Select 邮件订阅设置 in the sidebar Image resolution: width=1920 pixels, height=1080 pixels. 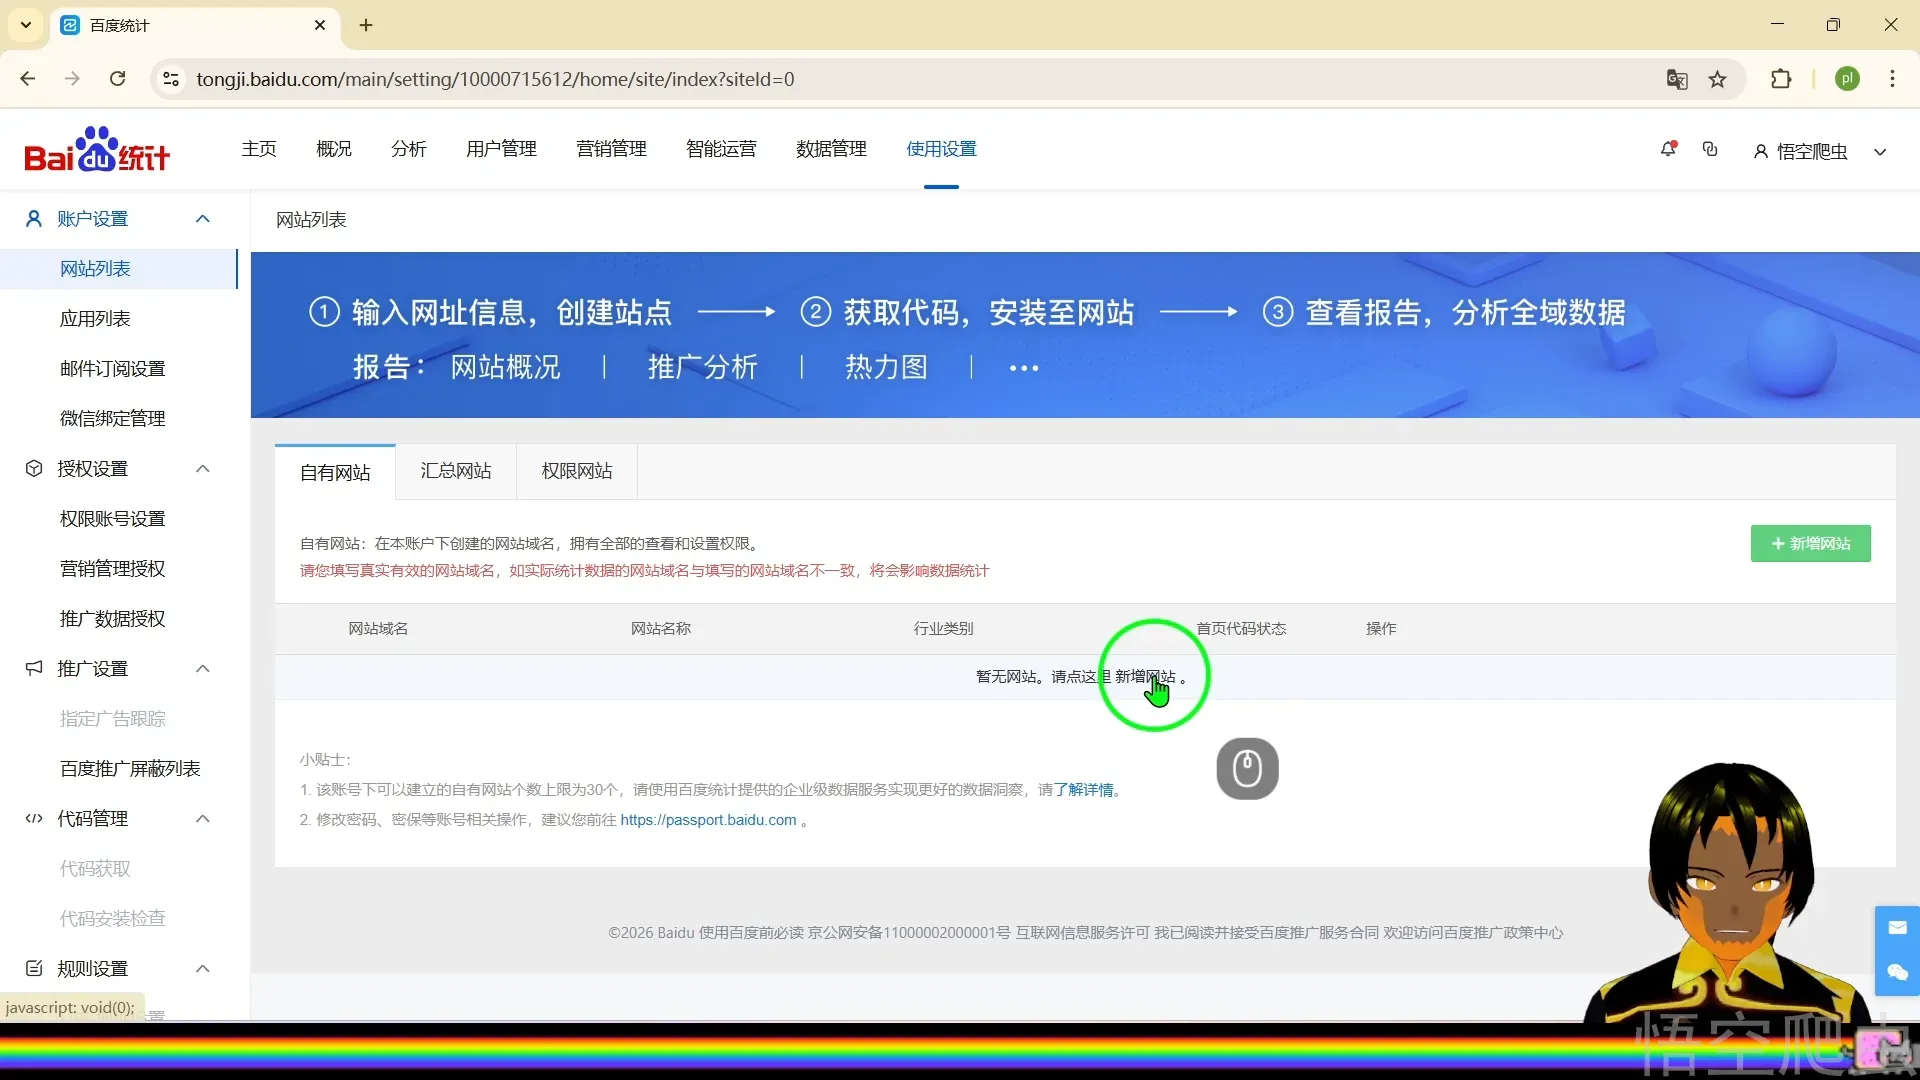[x=113, y=369]
